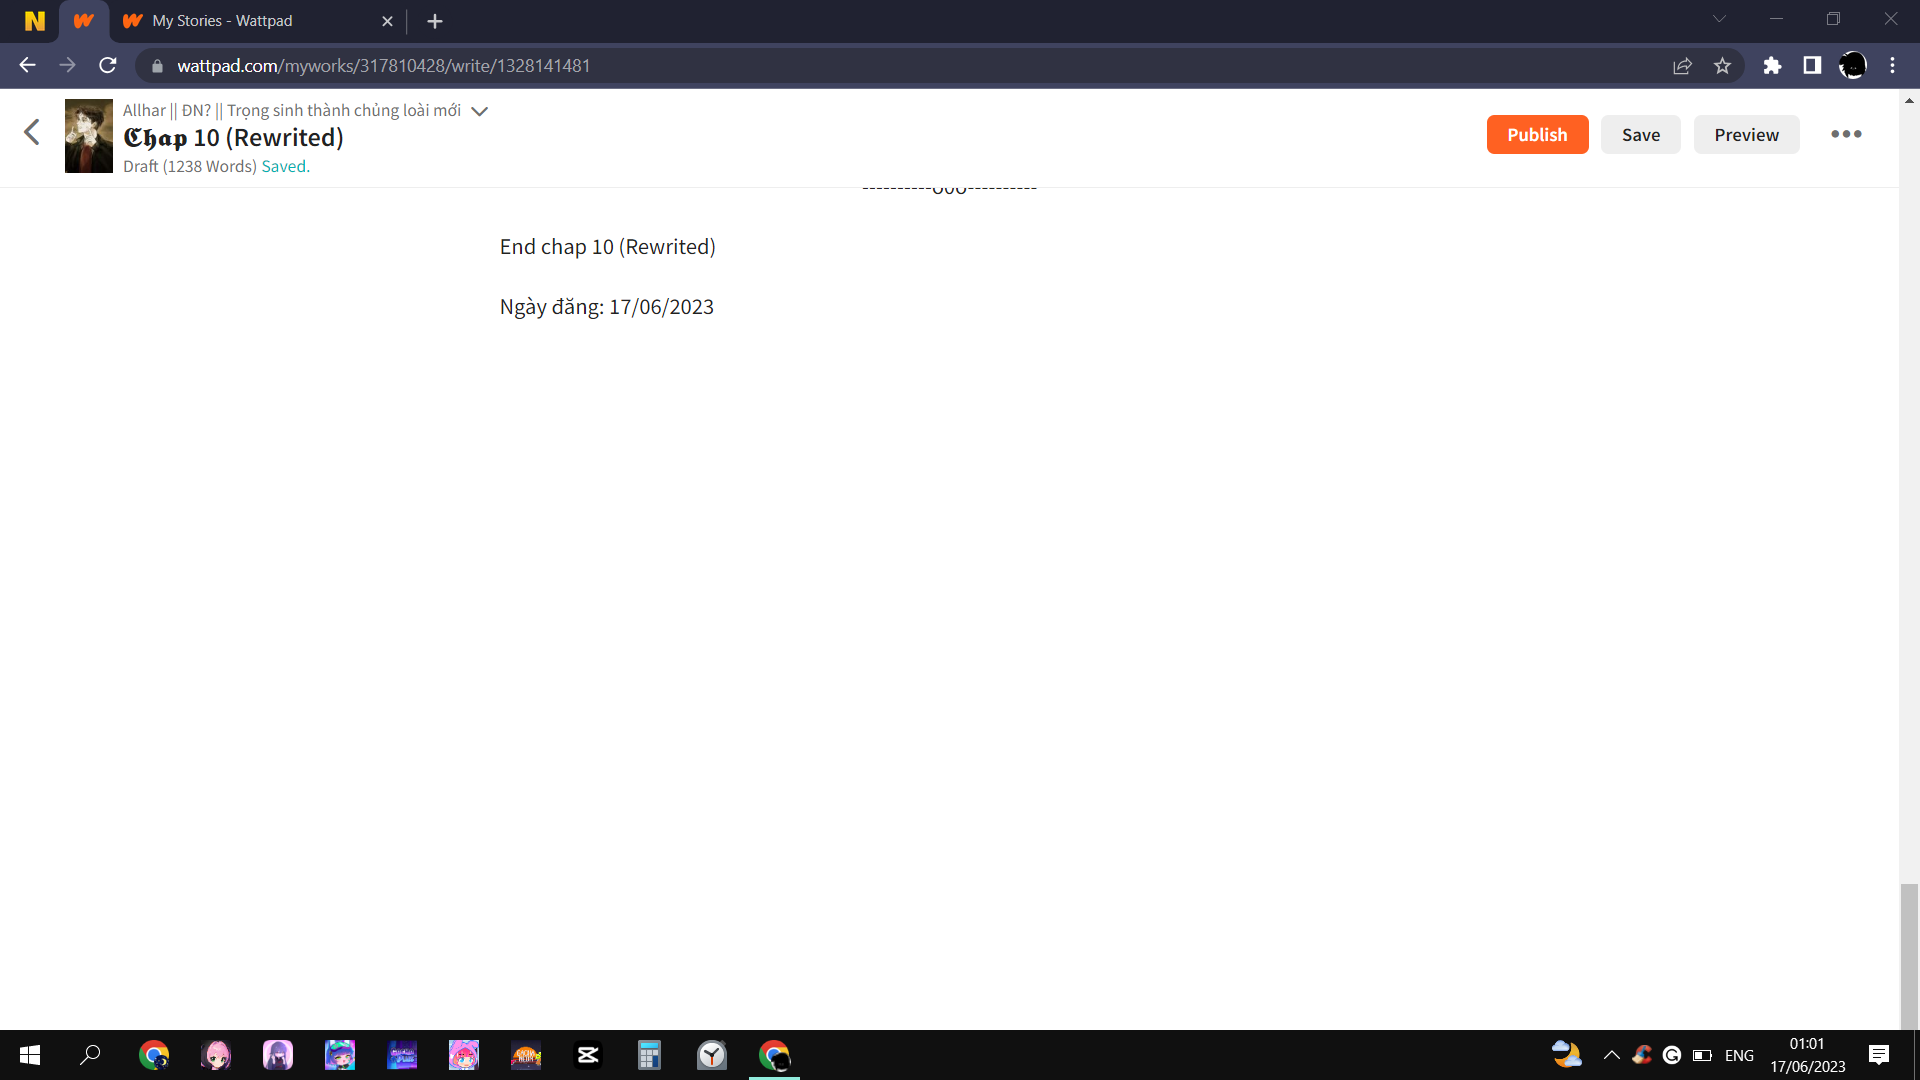Click the share page icon in address bar

(x=1682, y=66)
